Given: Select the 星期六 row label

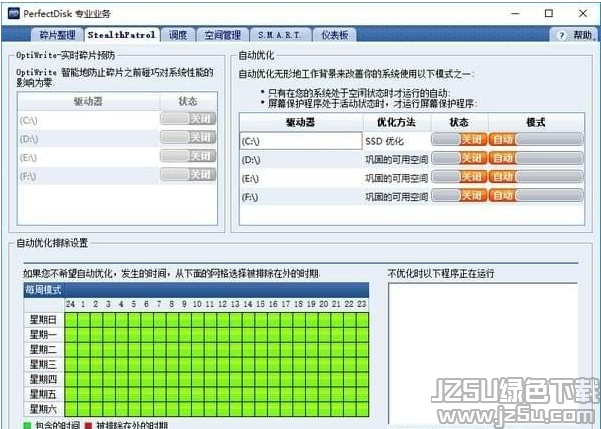Looking at the screenshot, I should tap(44, 409).
